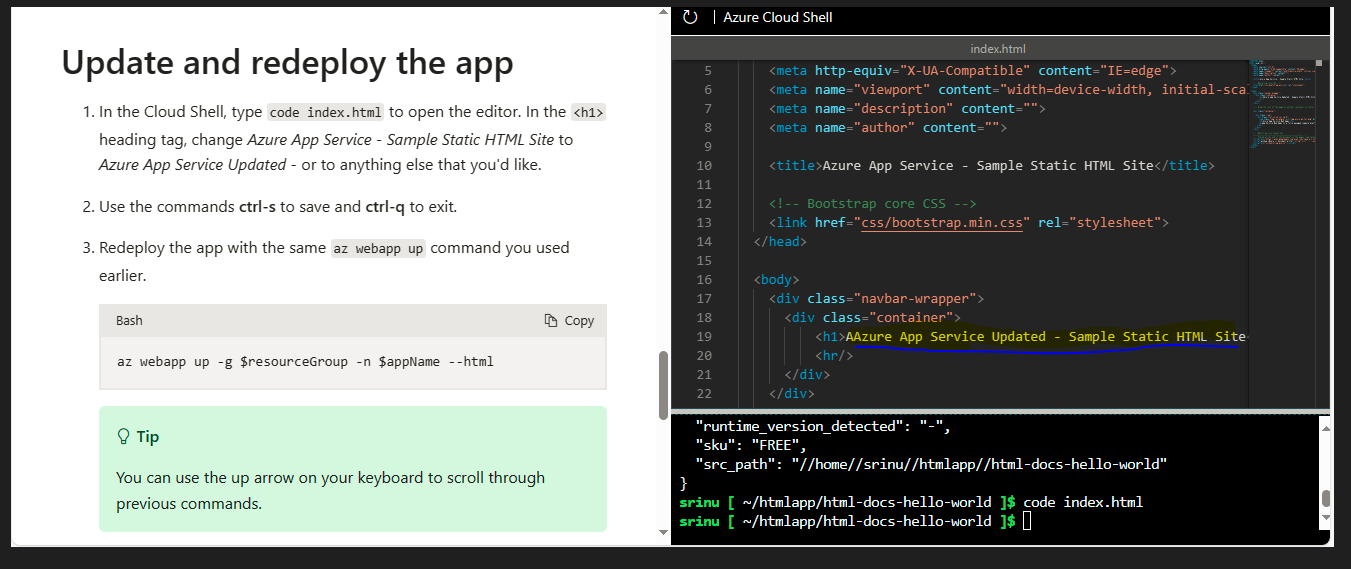Click the 'Azure Cloud Shell' title text

pyautogui.click(x=778, y=17)
